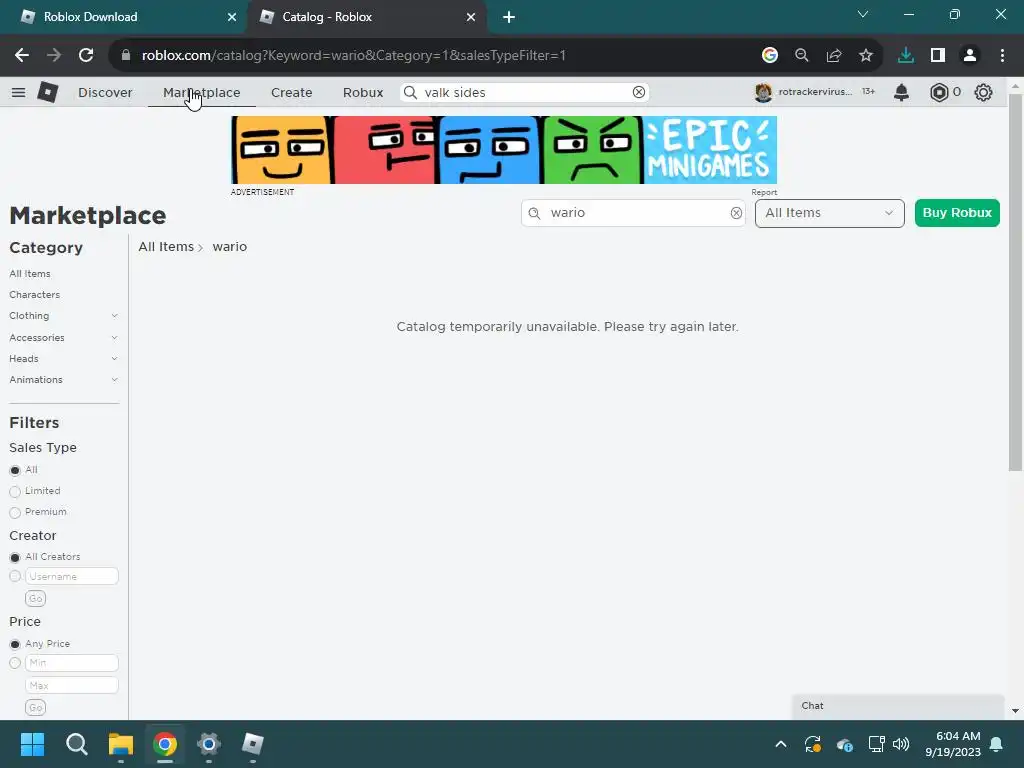Select the 'All' sales type radio
The height and width of the screenshot is (768, 1024).
tap(15, 470)
